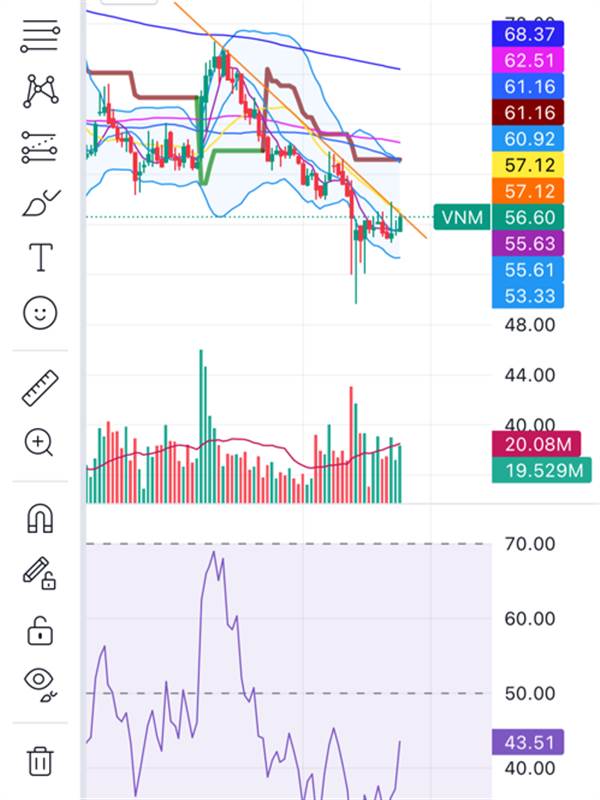This screenshot has height=800, width=600.
Task: Click the RSI line peak near 70
Action: [x=213, y=554]
